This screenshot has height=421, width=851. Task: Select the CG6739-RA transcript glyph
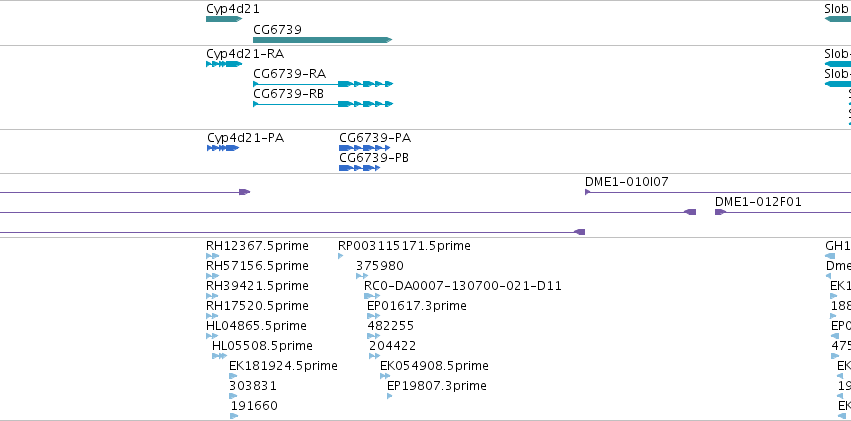click(x=323, y=84)
